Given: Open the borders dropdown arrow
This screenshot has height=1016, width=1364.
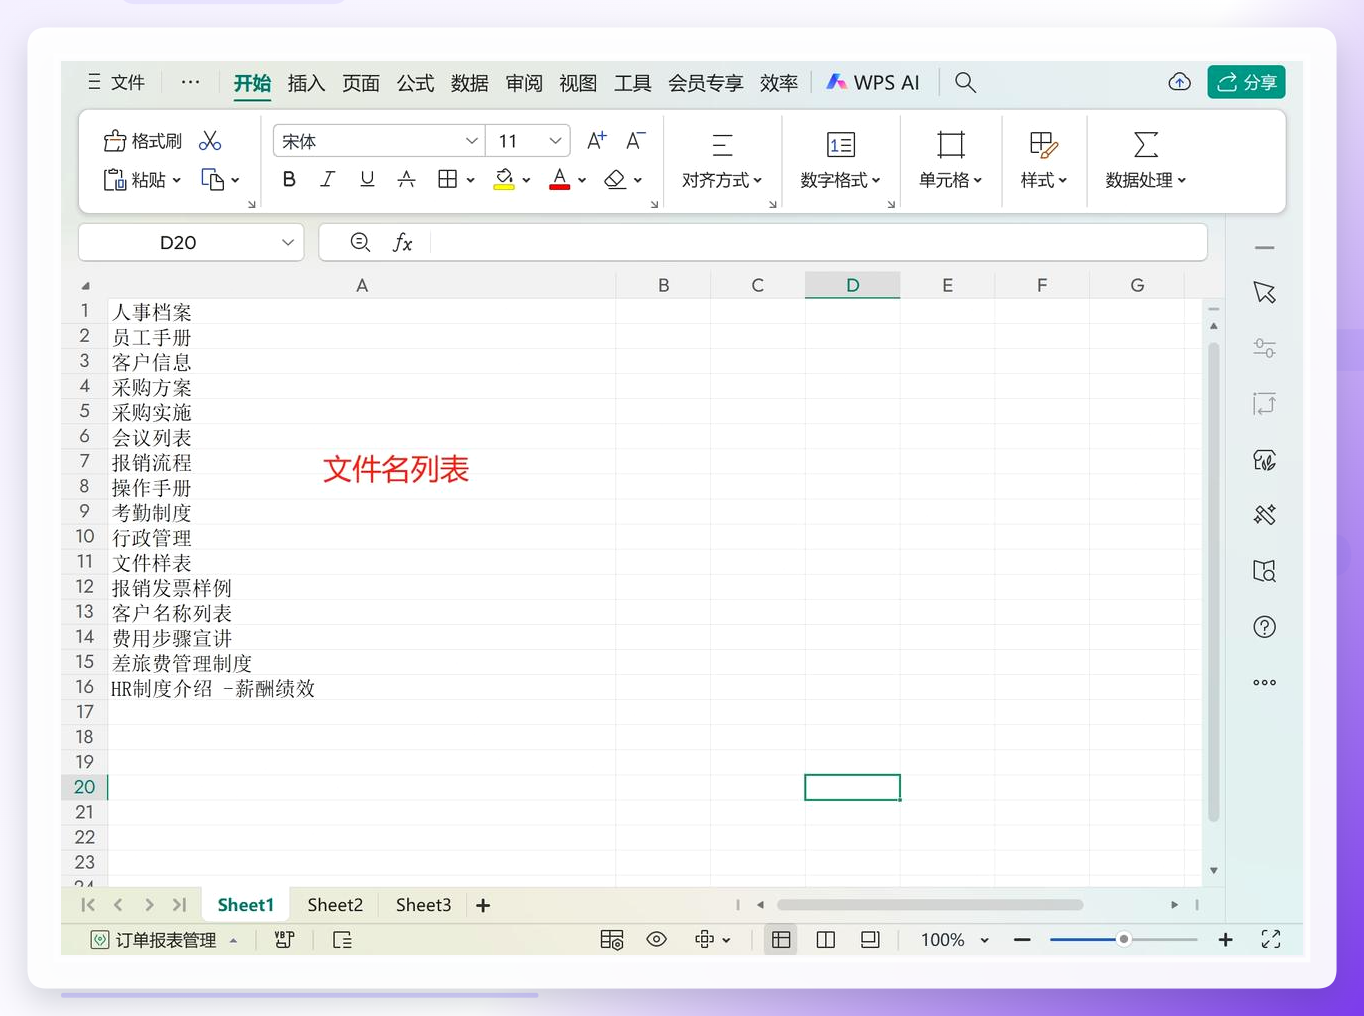Looking at the screenshot, I should click(x=470, y=181).
